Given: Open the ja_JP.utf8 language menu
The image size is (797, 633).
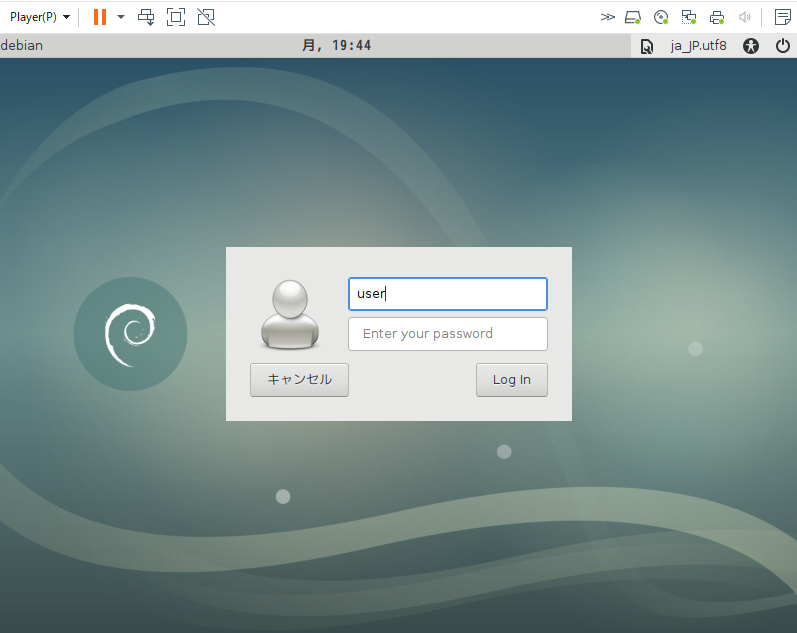Looking at the screenshot, I should pyautogui.click(x=698, y=46).
